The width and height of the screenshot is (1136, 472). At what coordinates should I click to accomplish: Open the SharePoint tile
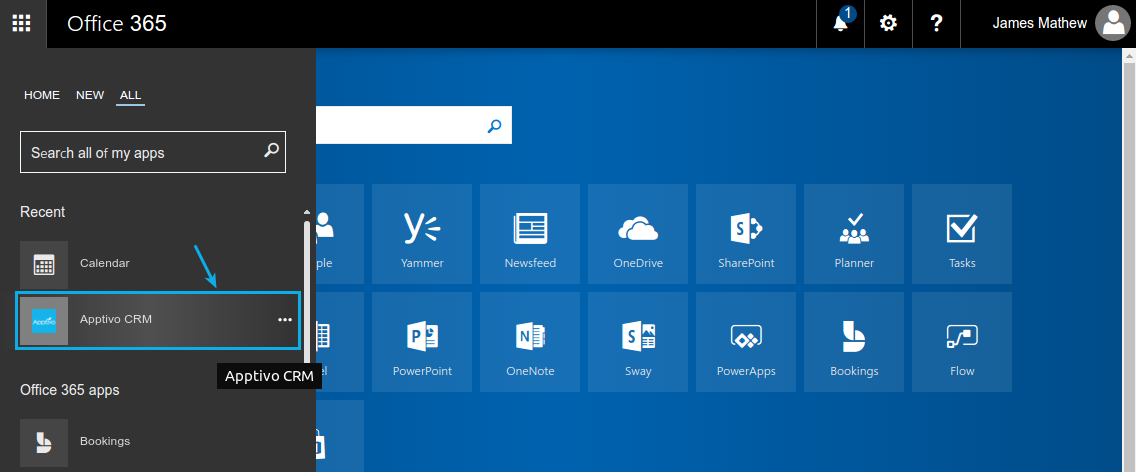click(x=746, y=233)
